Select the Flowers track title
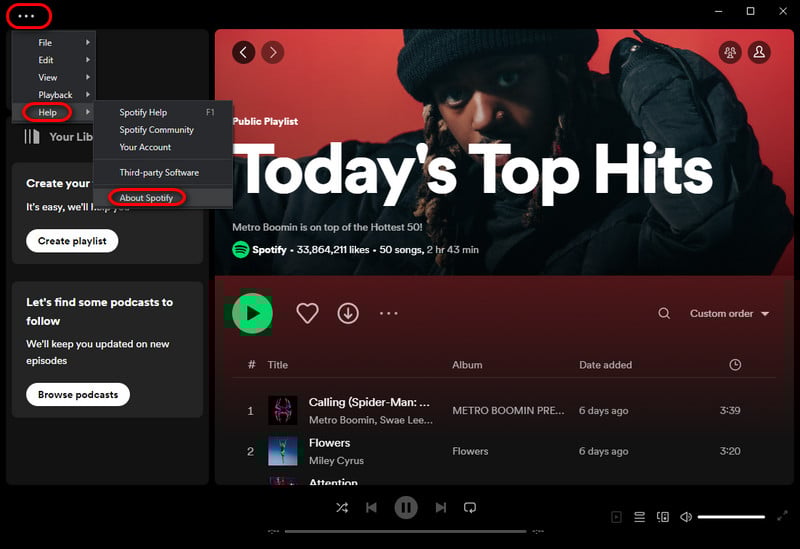800x549 pixels. (330, 443)
